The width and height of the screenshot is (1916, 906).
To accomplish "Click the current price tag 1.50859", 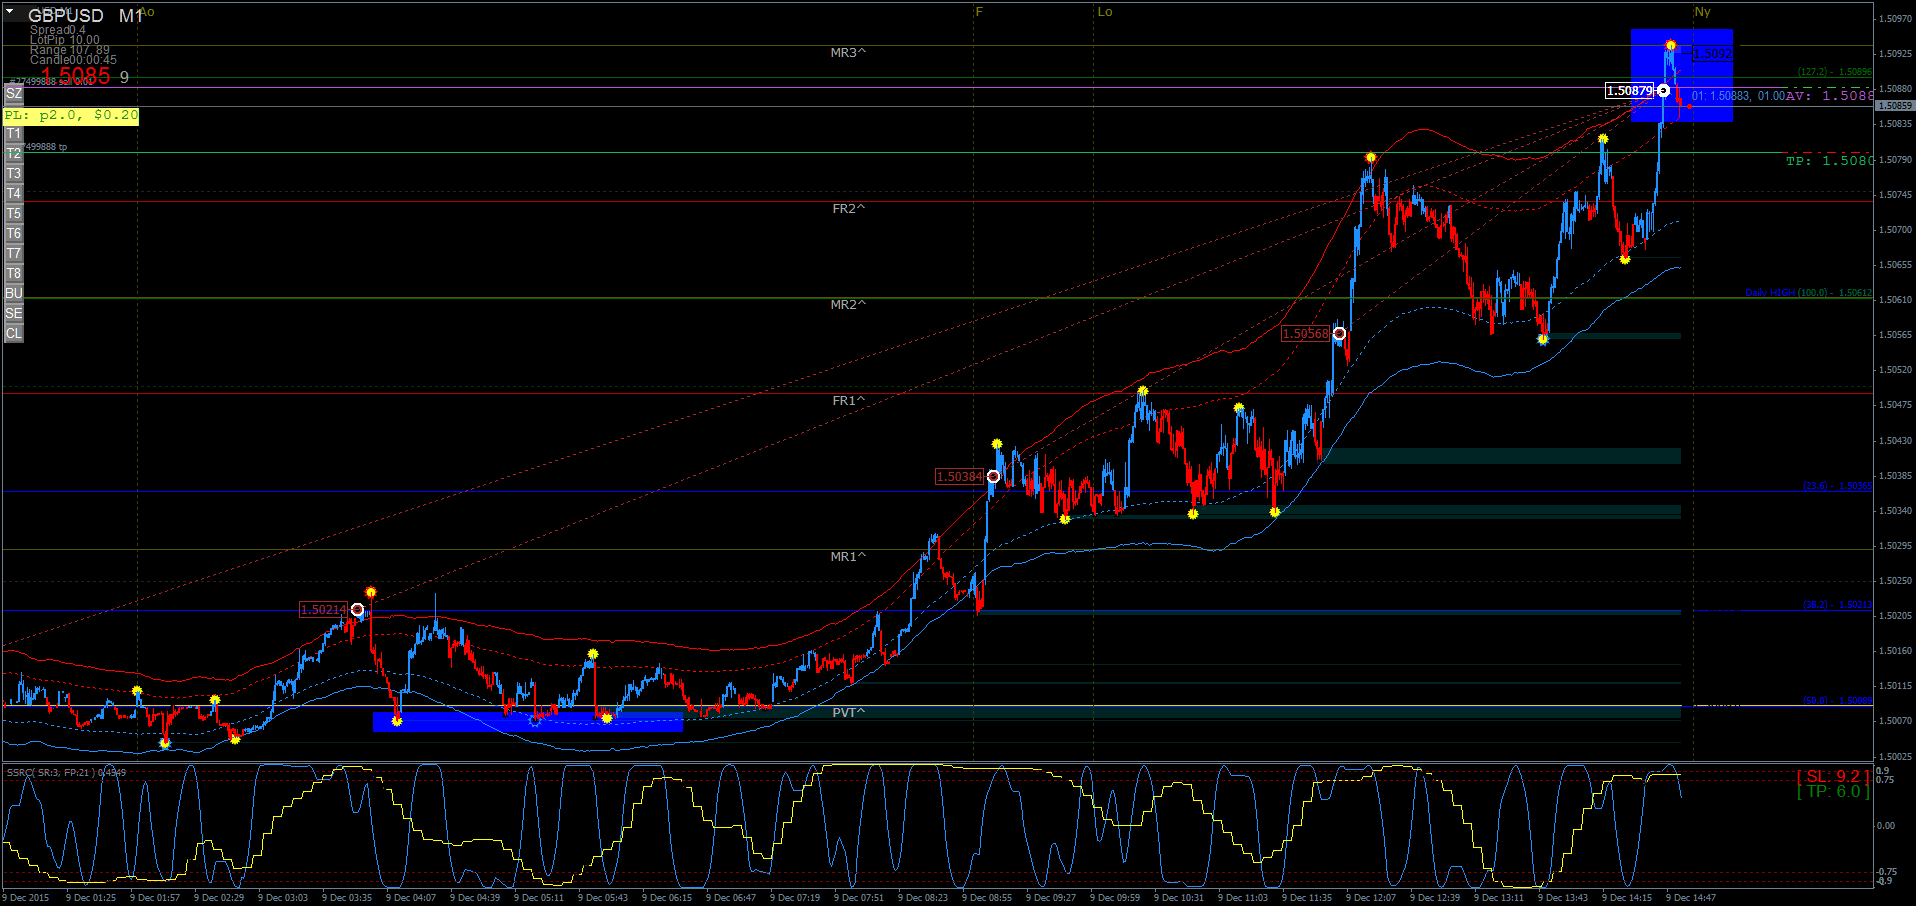I will (1895, 105).
